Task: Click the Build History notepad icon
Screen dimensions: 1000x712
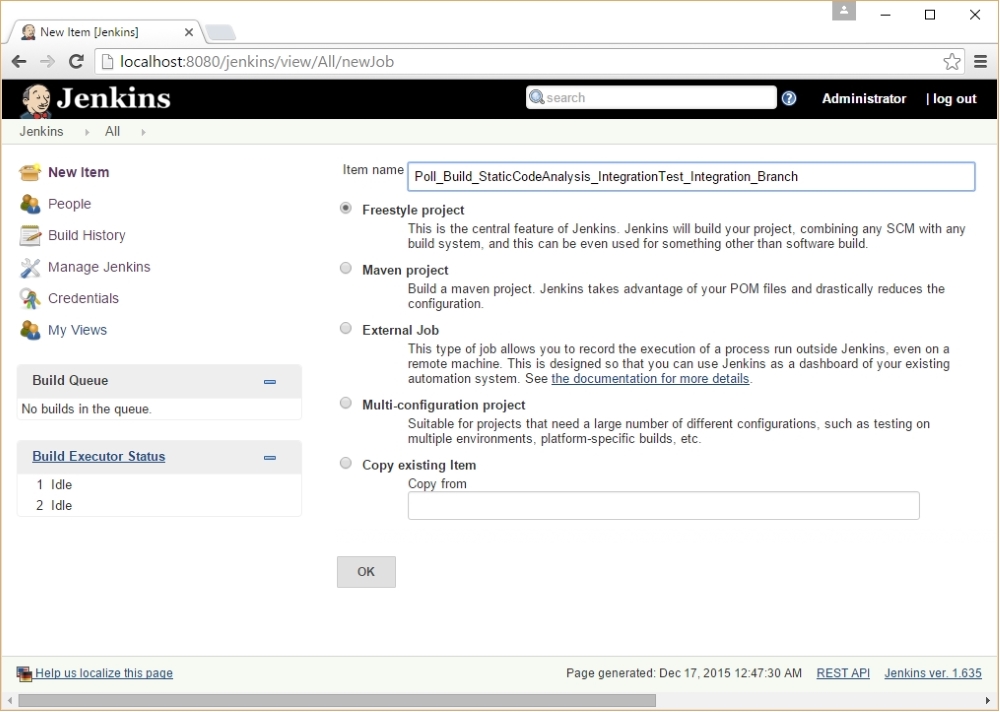Action: point(30,235)
